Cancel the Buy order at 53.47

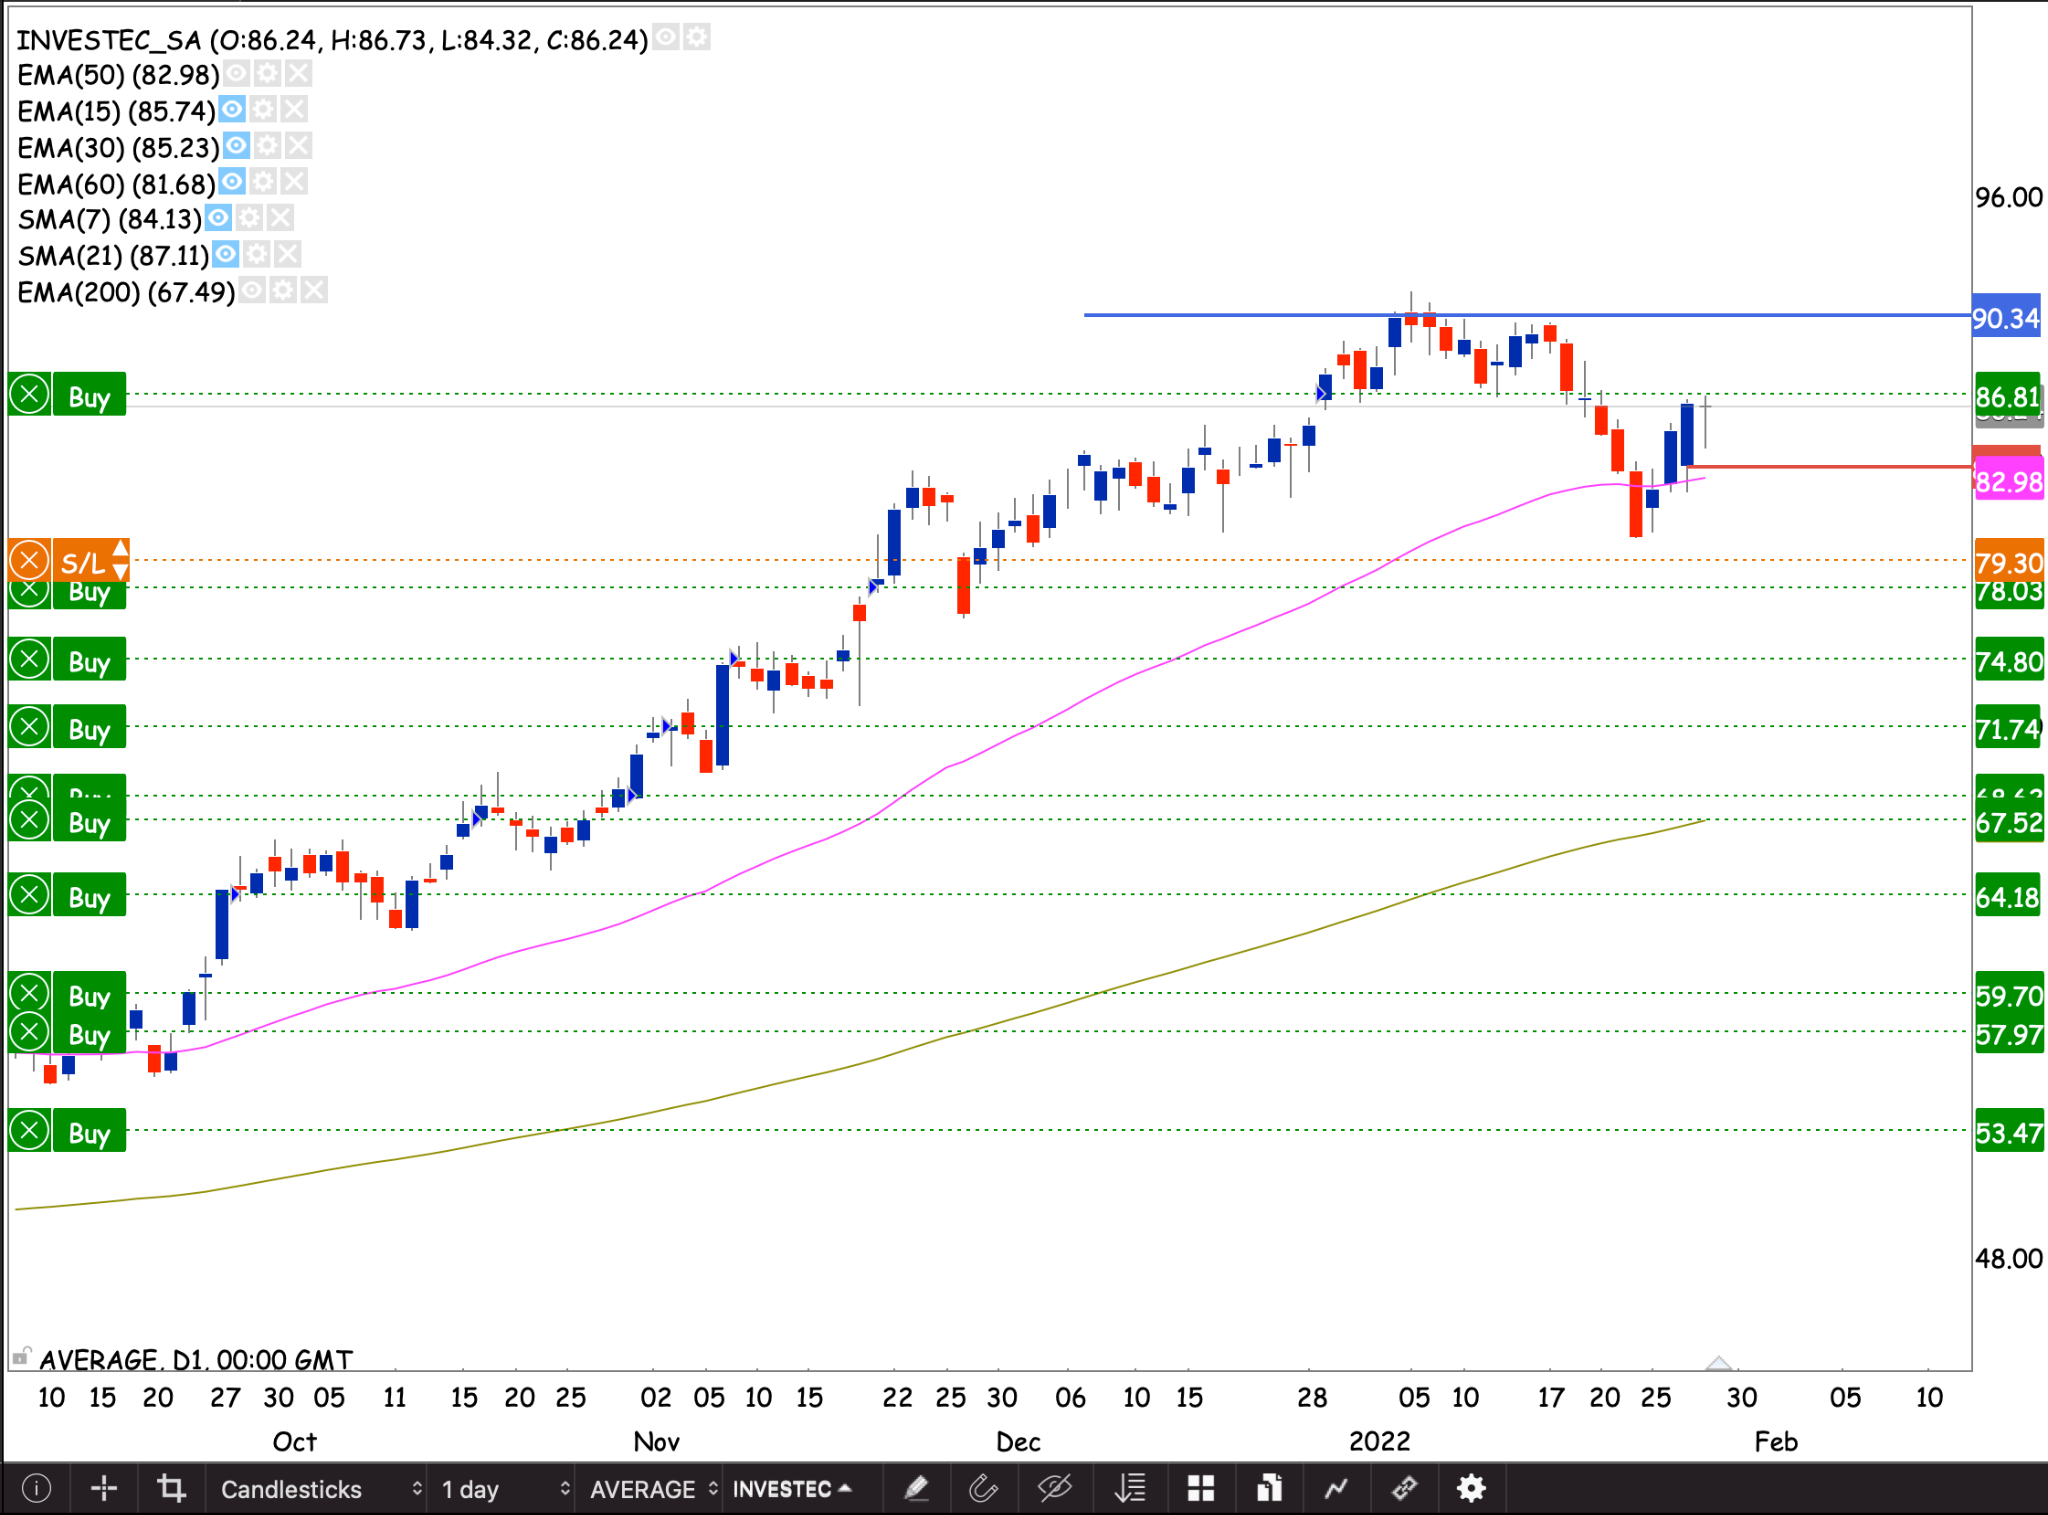pos(30,1131)
